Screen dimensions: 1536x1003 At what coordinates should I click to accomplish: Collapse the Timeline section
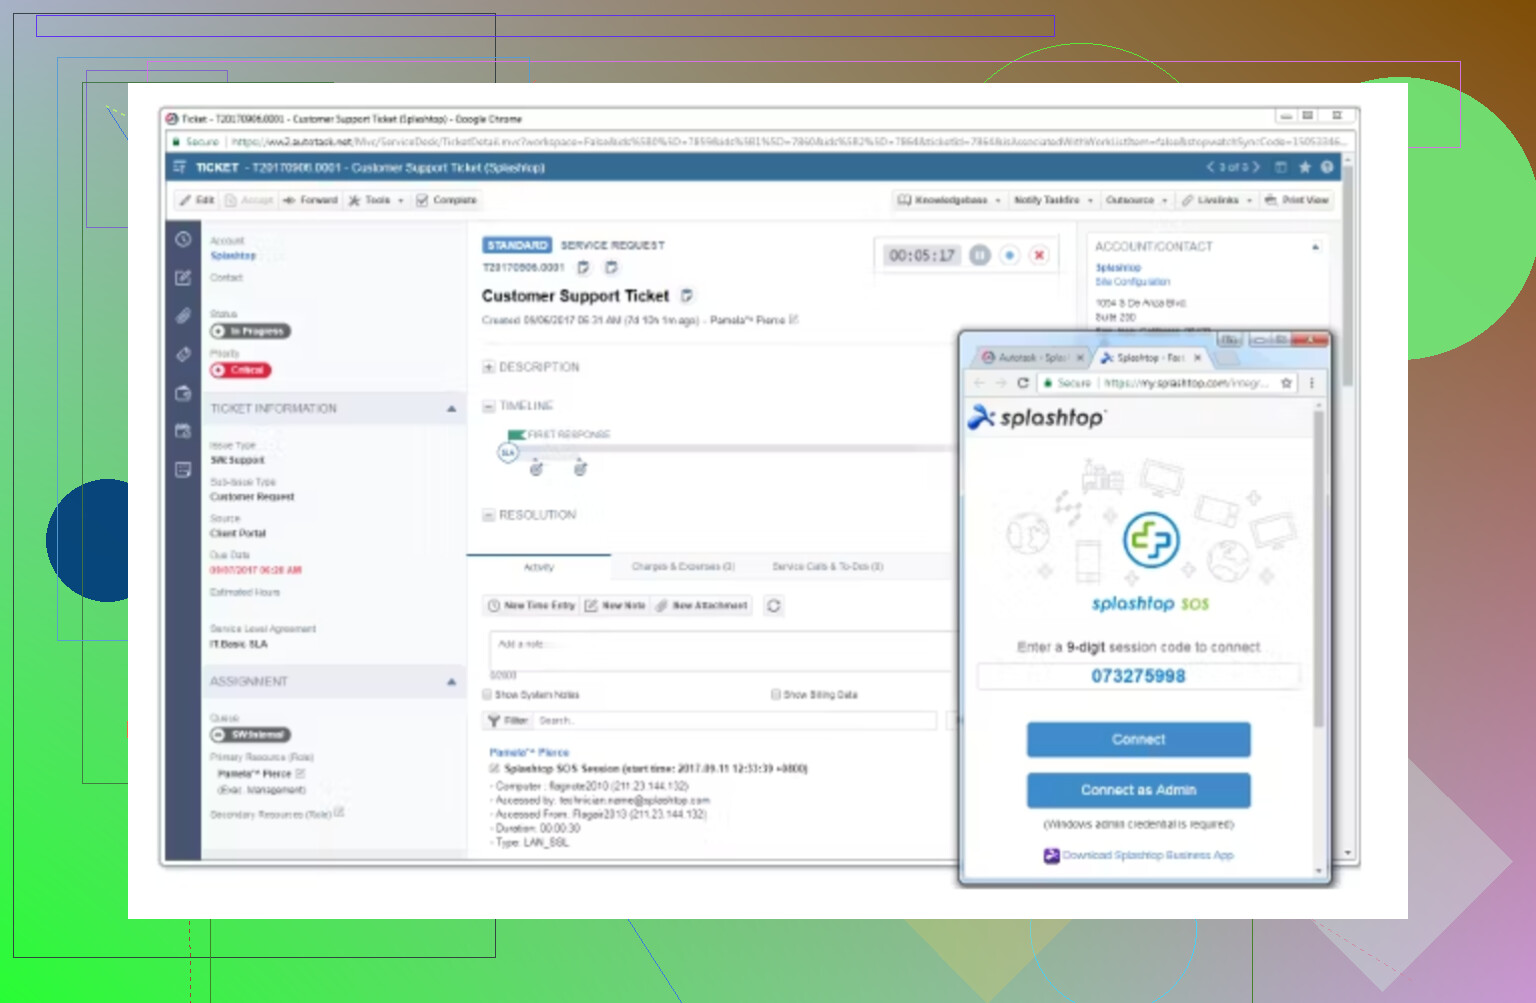tap(489, 406)
